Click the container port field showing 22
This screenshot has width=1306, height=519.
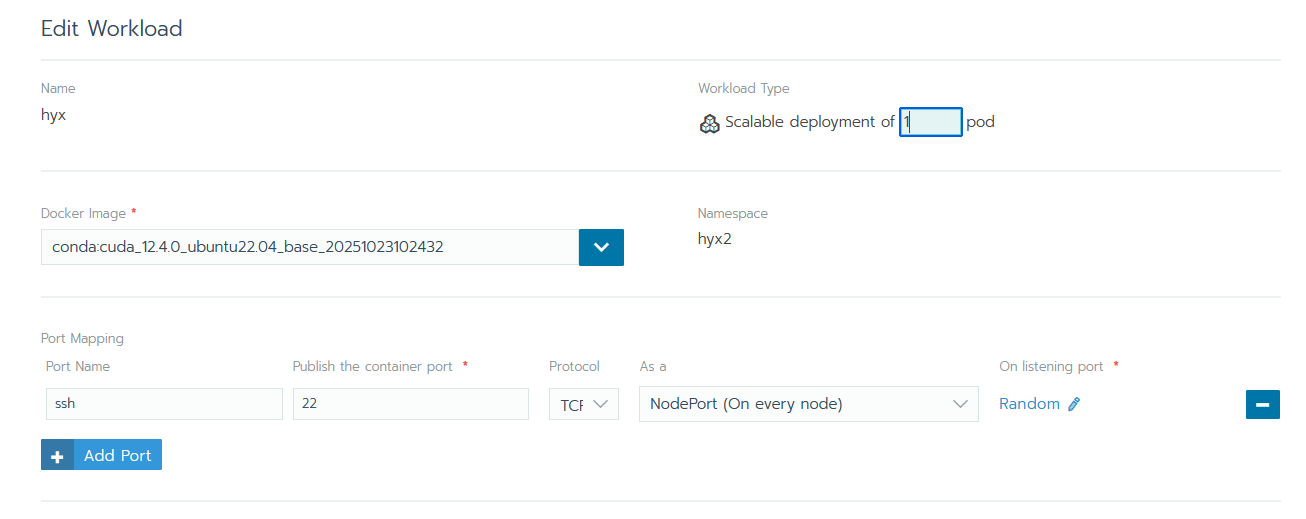410,404
